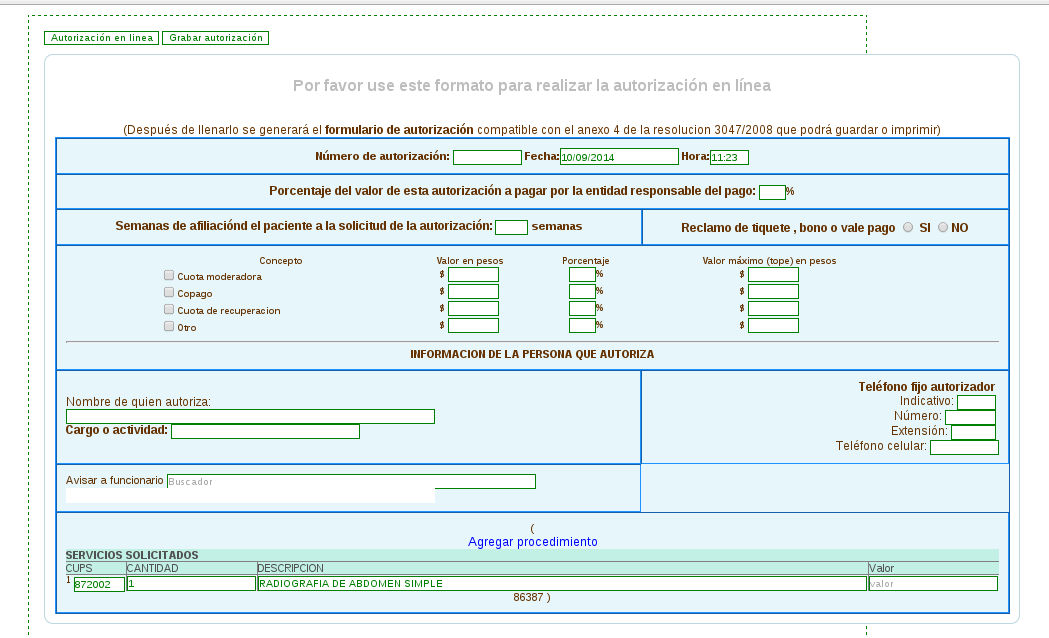1049x638 pixels.
Task: Select NO for Reclamo de tiquete
Action: 942,227
